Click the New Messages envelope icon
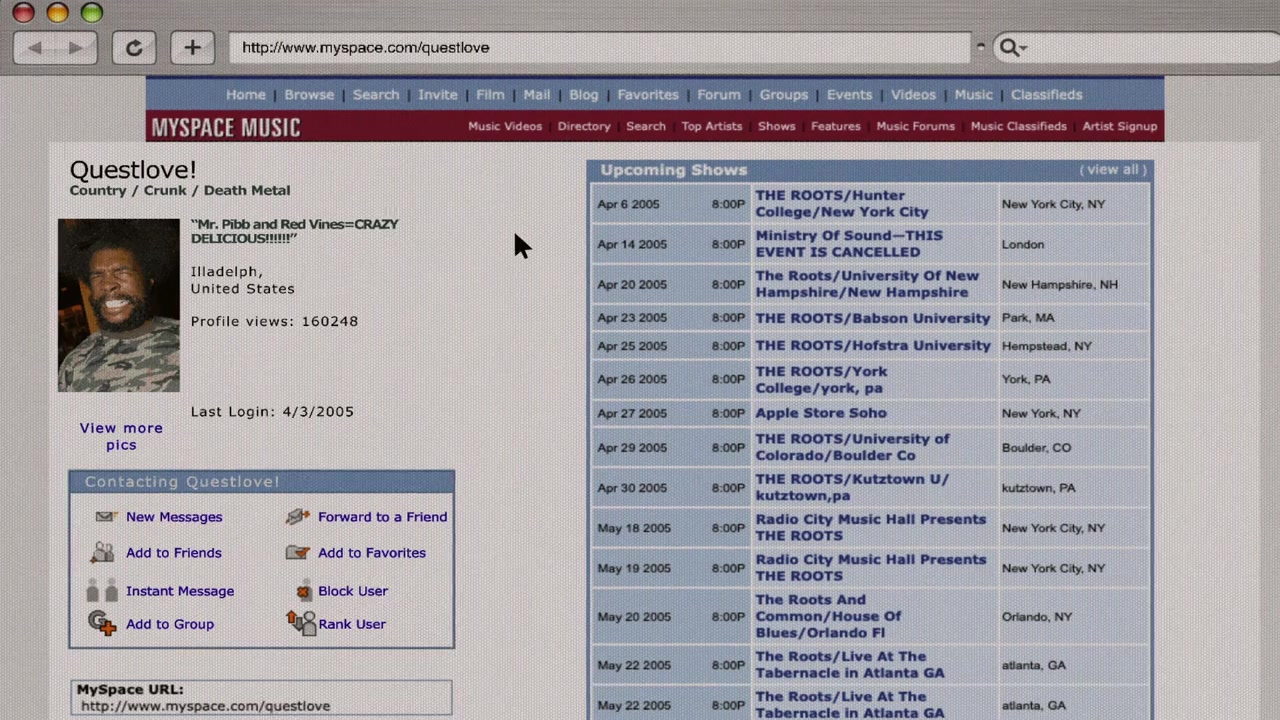 pos(105,517)
